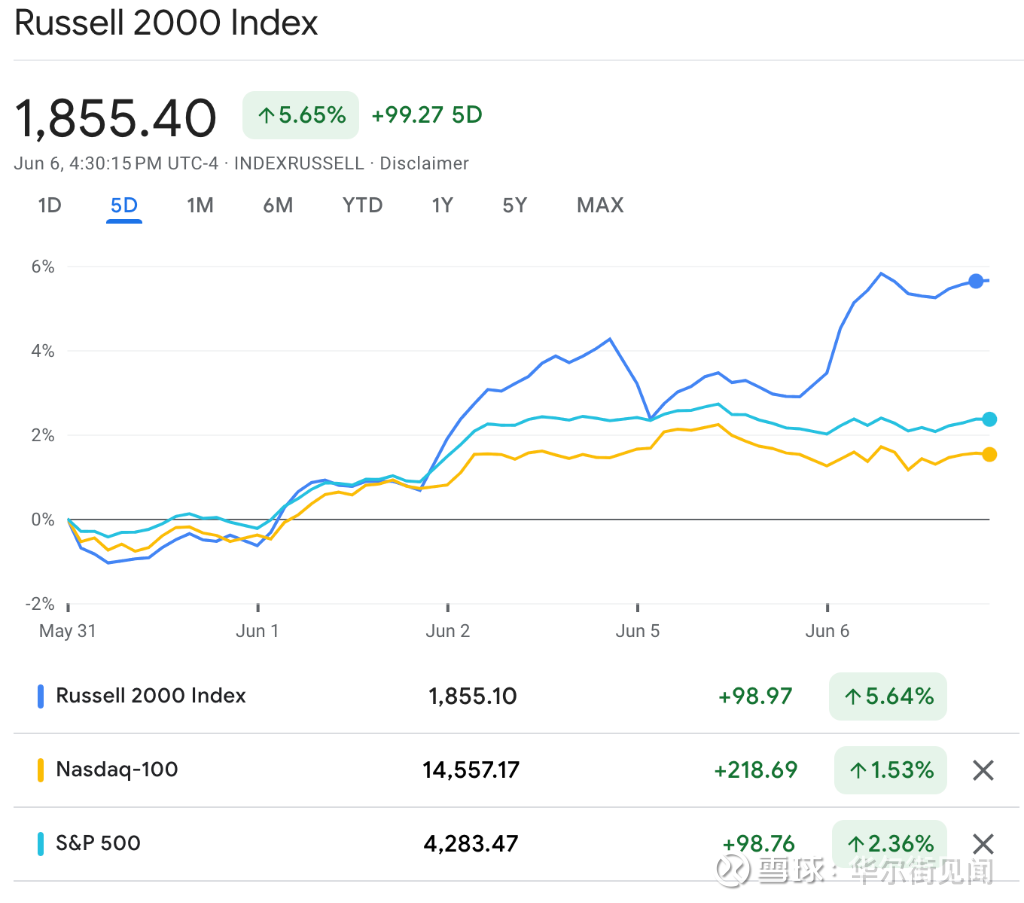Click the Jun 5 marker on chart axis
1024x903 pixels.
coord(638,630)
